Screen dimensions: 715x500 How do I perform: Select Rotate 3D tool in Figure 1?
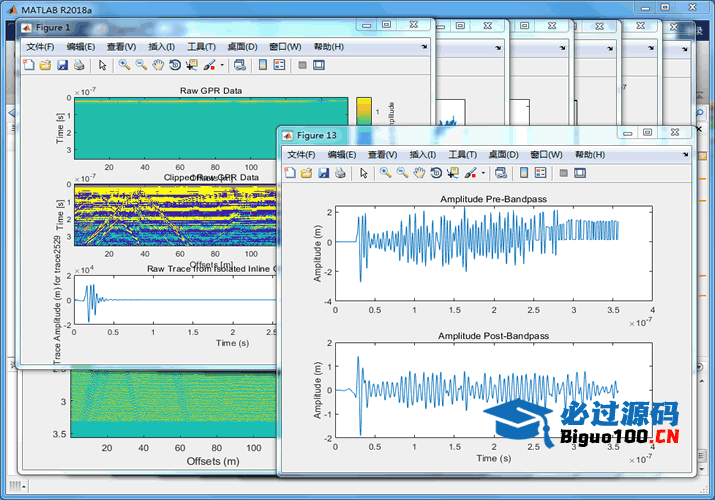pos(175,65)
